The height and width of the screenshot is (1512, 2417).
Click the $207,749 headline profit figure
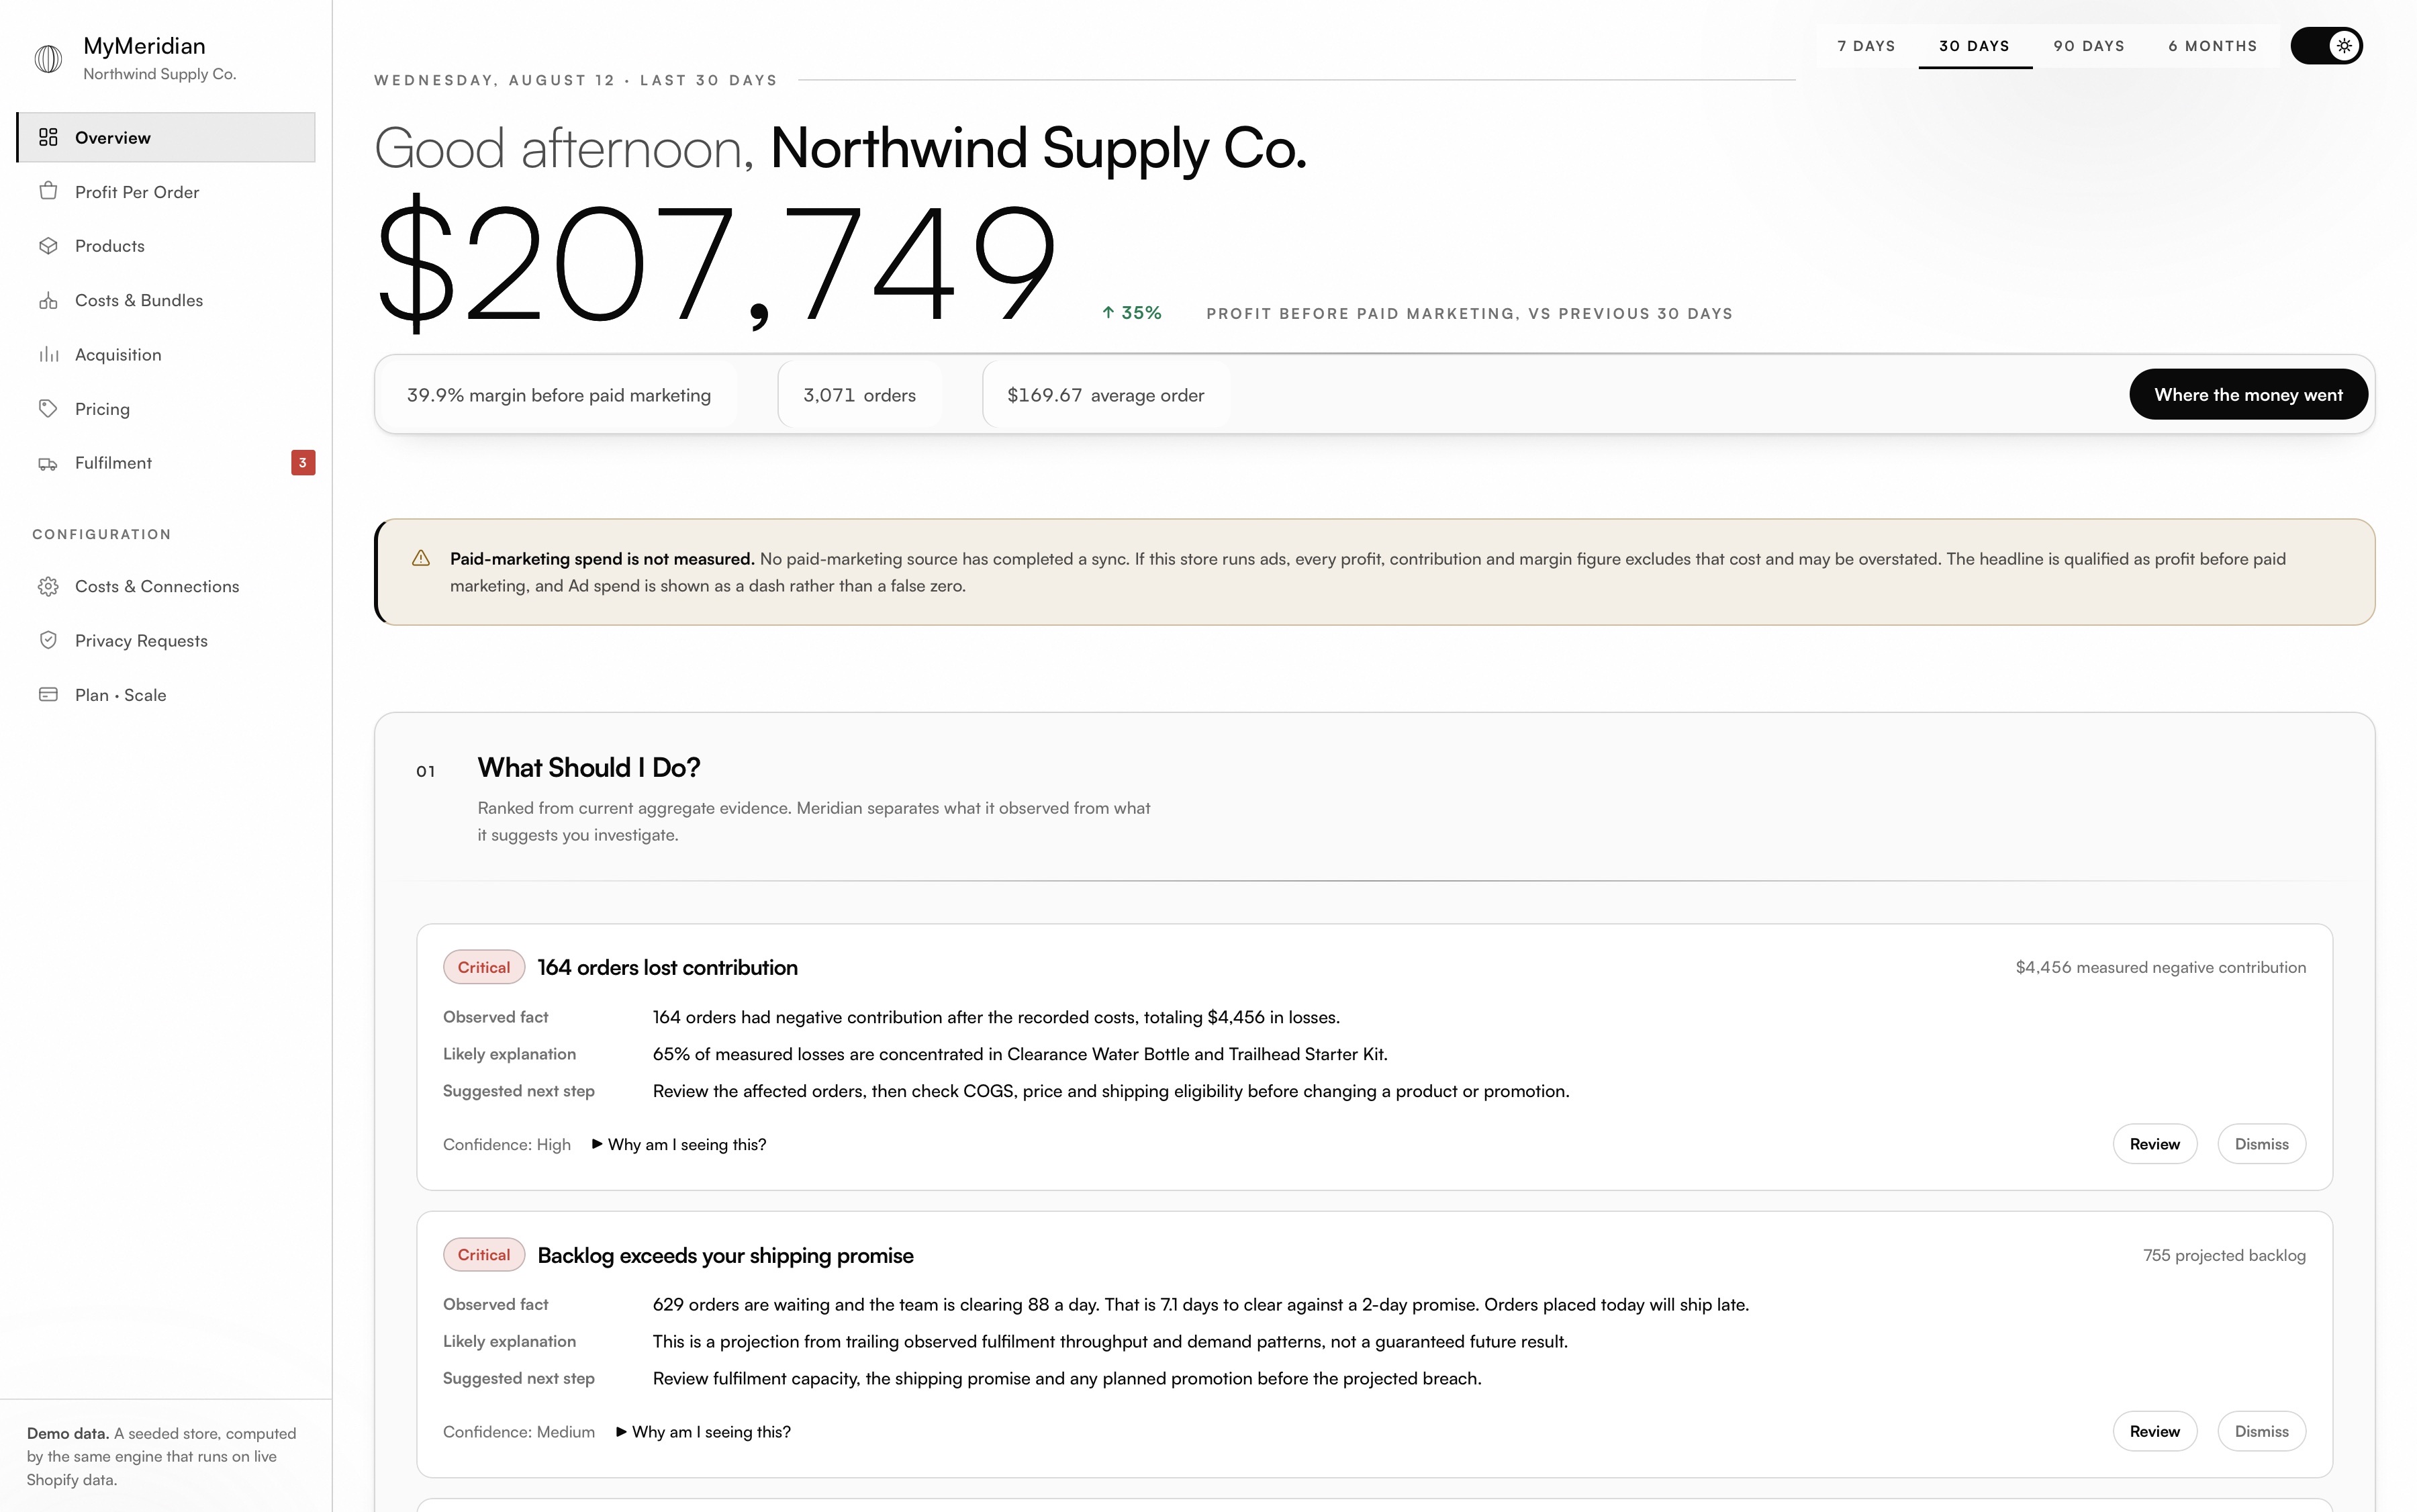(x=716, y=263)
